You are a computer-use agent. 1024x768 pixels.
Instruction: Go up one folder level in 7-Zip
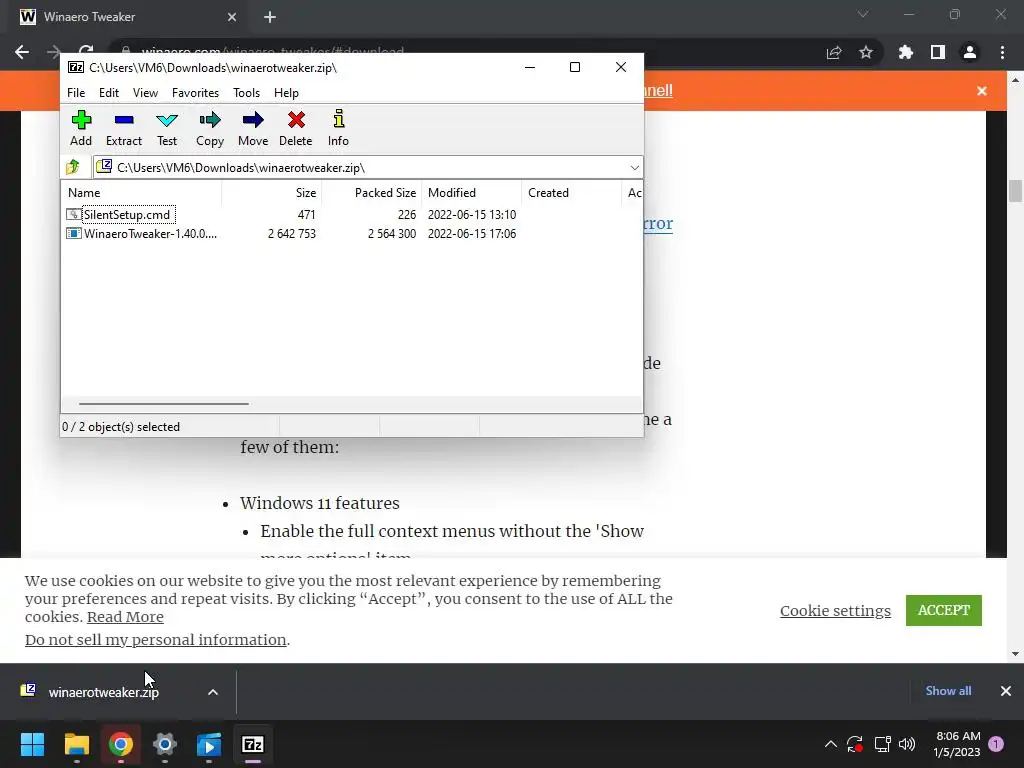click(73, 168)
